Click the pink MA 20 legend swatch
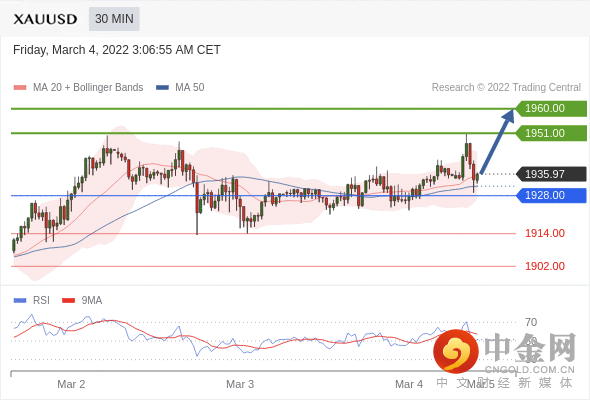The height and width of the screenshot is (401, 590). [x=20, y=88]
